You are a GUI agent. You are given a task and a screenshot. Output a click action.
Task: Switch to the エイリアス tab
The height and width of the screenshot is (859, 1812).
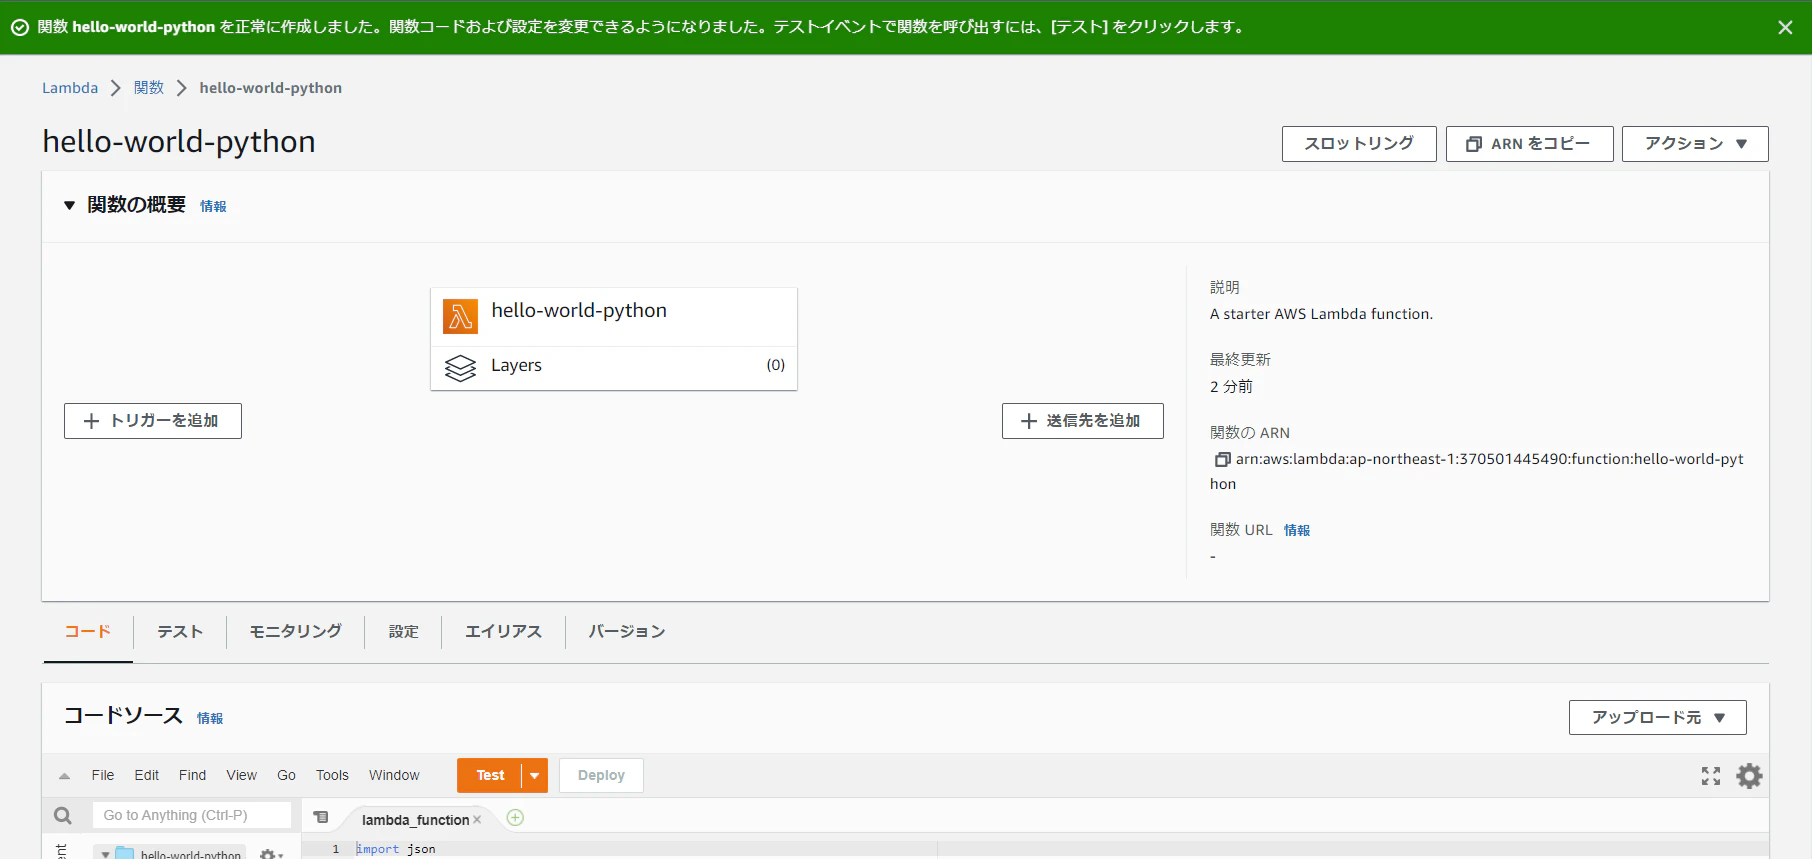coord(504,632)
